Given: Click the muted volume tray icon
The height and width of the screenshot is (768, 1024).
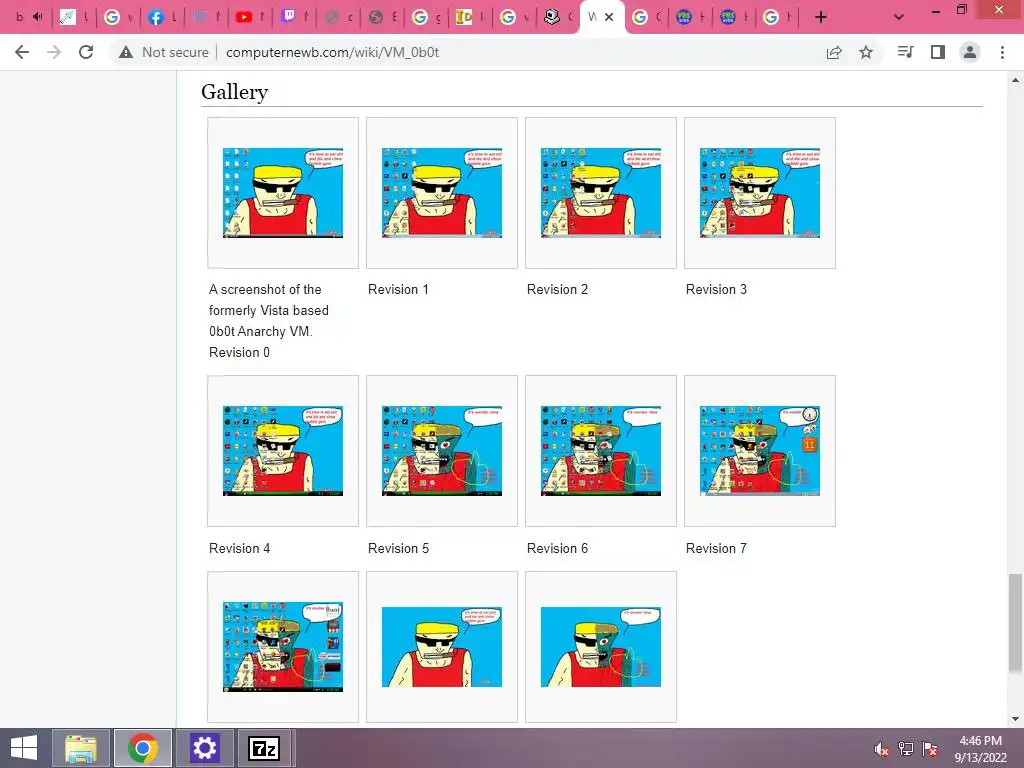Looking at the screenshot, I should pos(881,749).
